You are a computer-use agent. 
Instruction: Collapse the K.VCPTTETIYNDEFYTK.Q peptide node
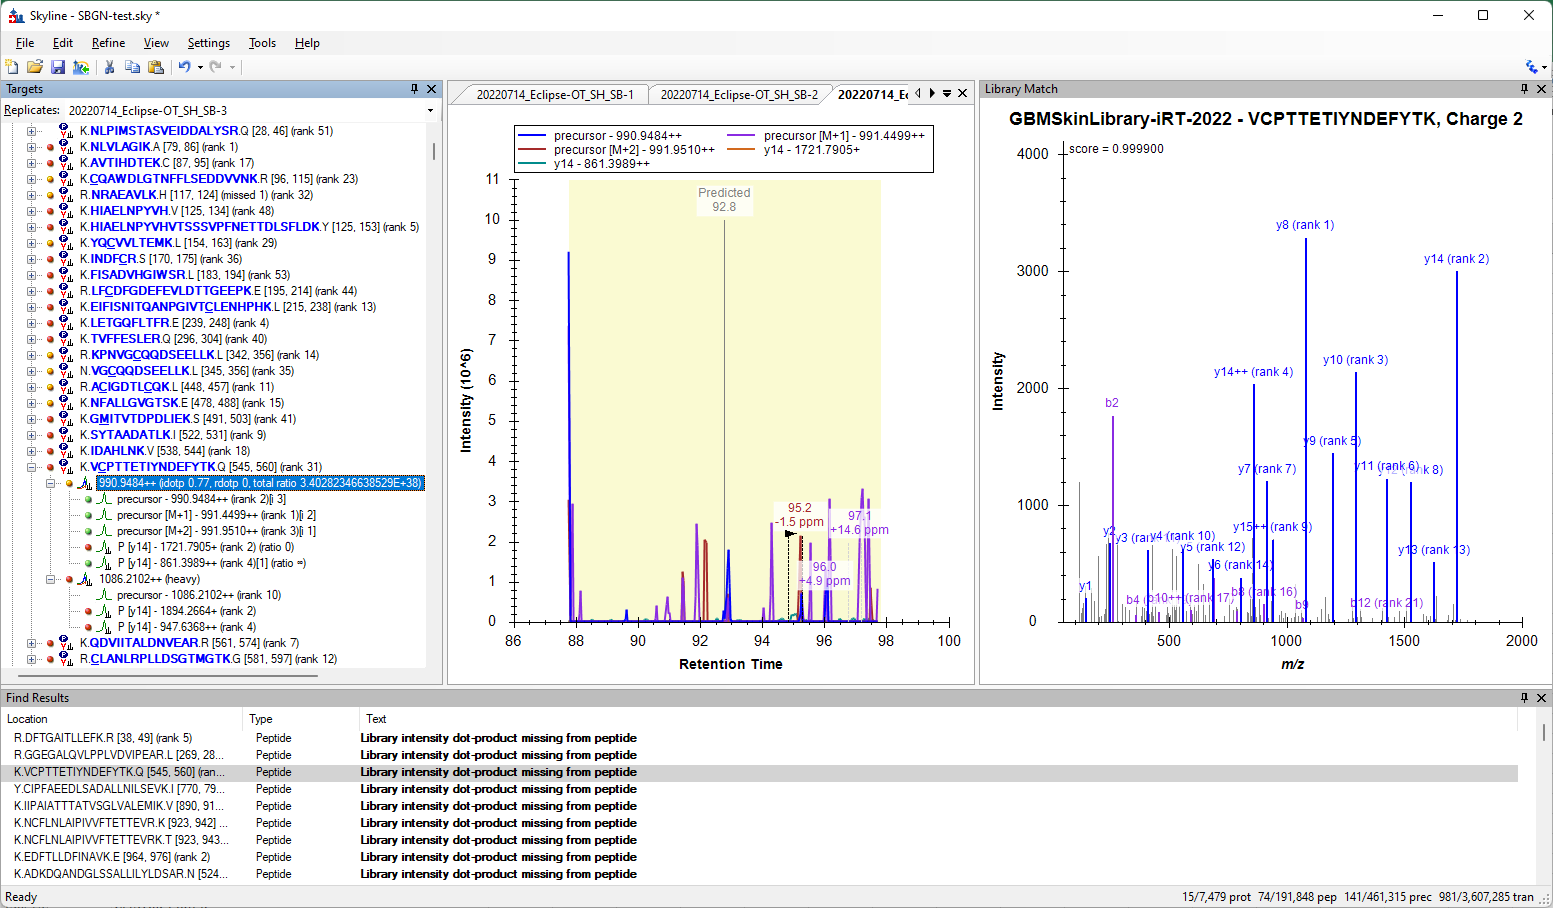tap(32, 467)
